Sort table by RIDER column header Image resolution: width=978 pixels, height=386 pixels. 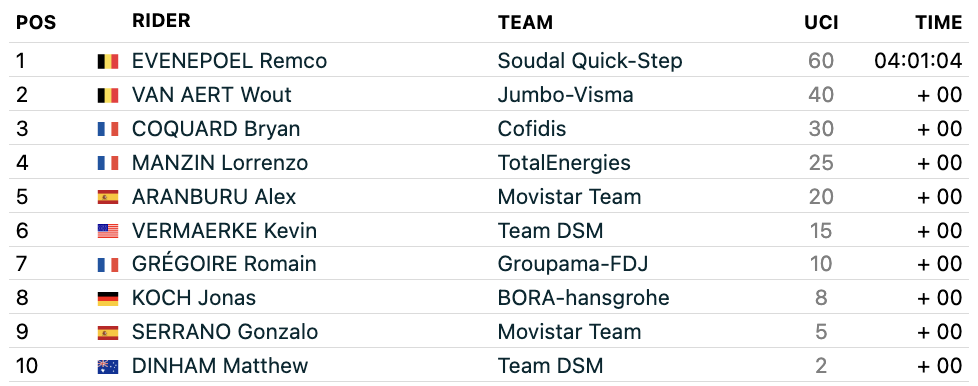point(161,21)
